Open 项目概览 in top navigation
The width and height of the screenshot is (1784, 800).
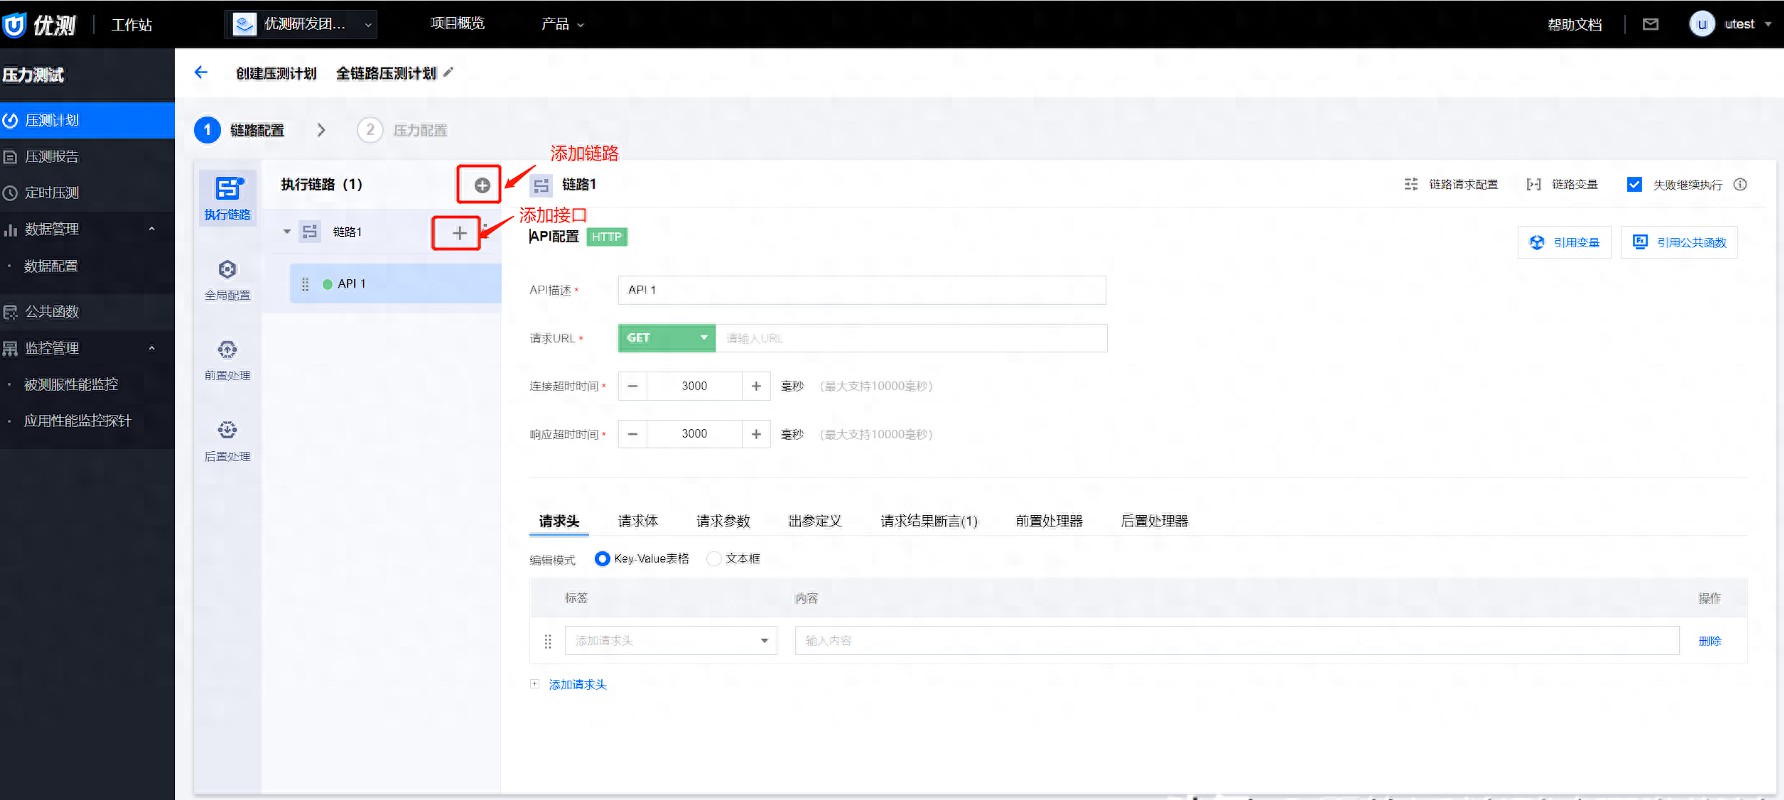(457, 23)
